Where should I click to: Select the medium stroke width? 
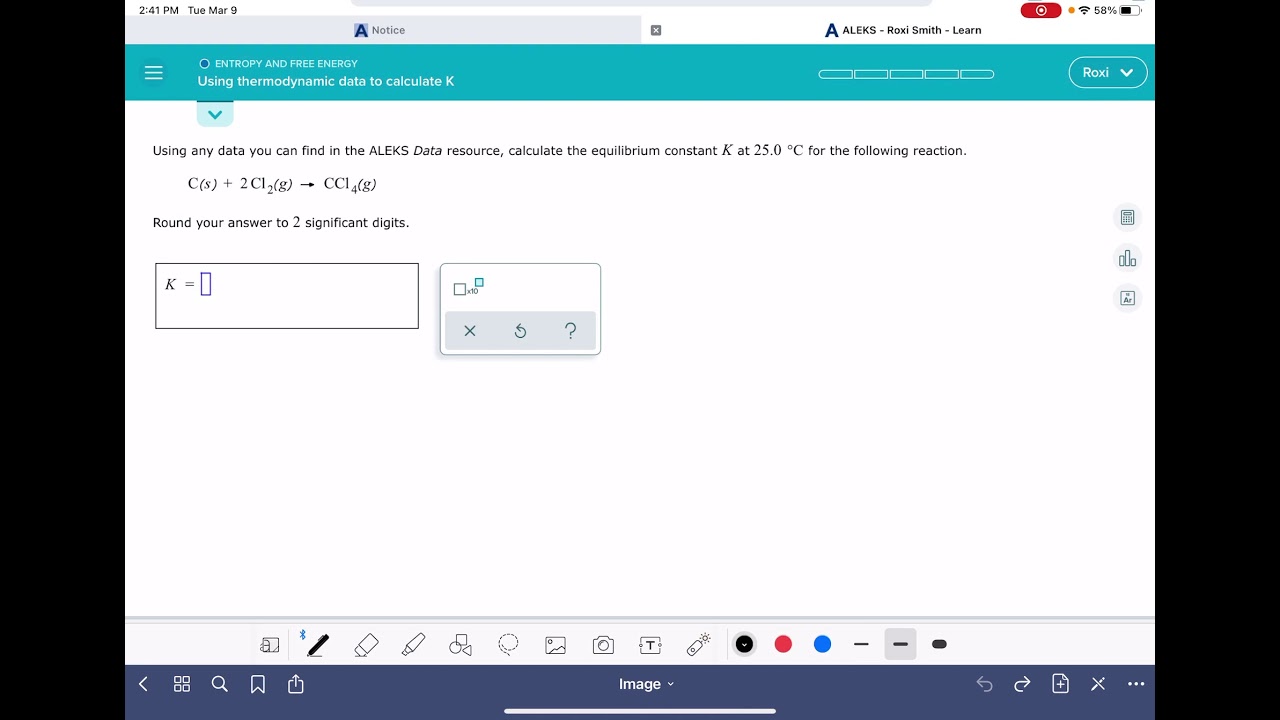[x=900, y=644]
